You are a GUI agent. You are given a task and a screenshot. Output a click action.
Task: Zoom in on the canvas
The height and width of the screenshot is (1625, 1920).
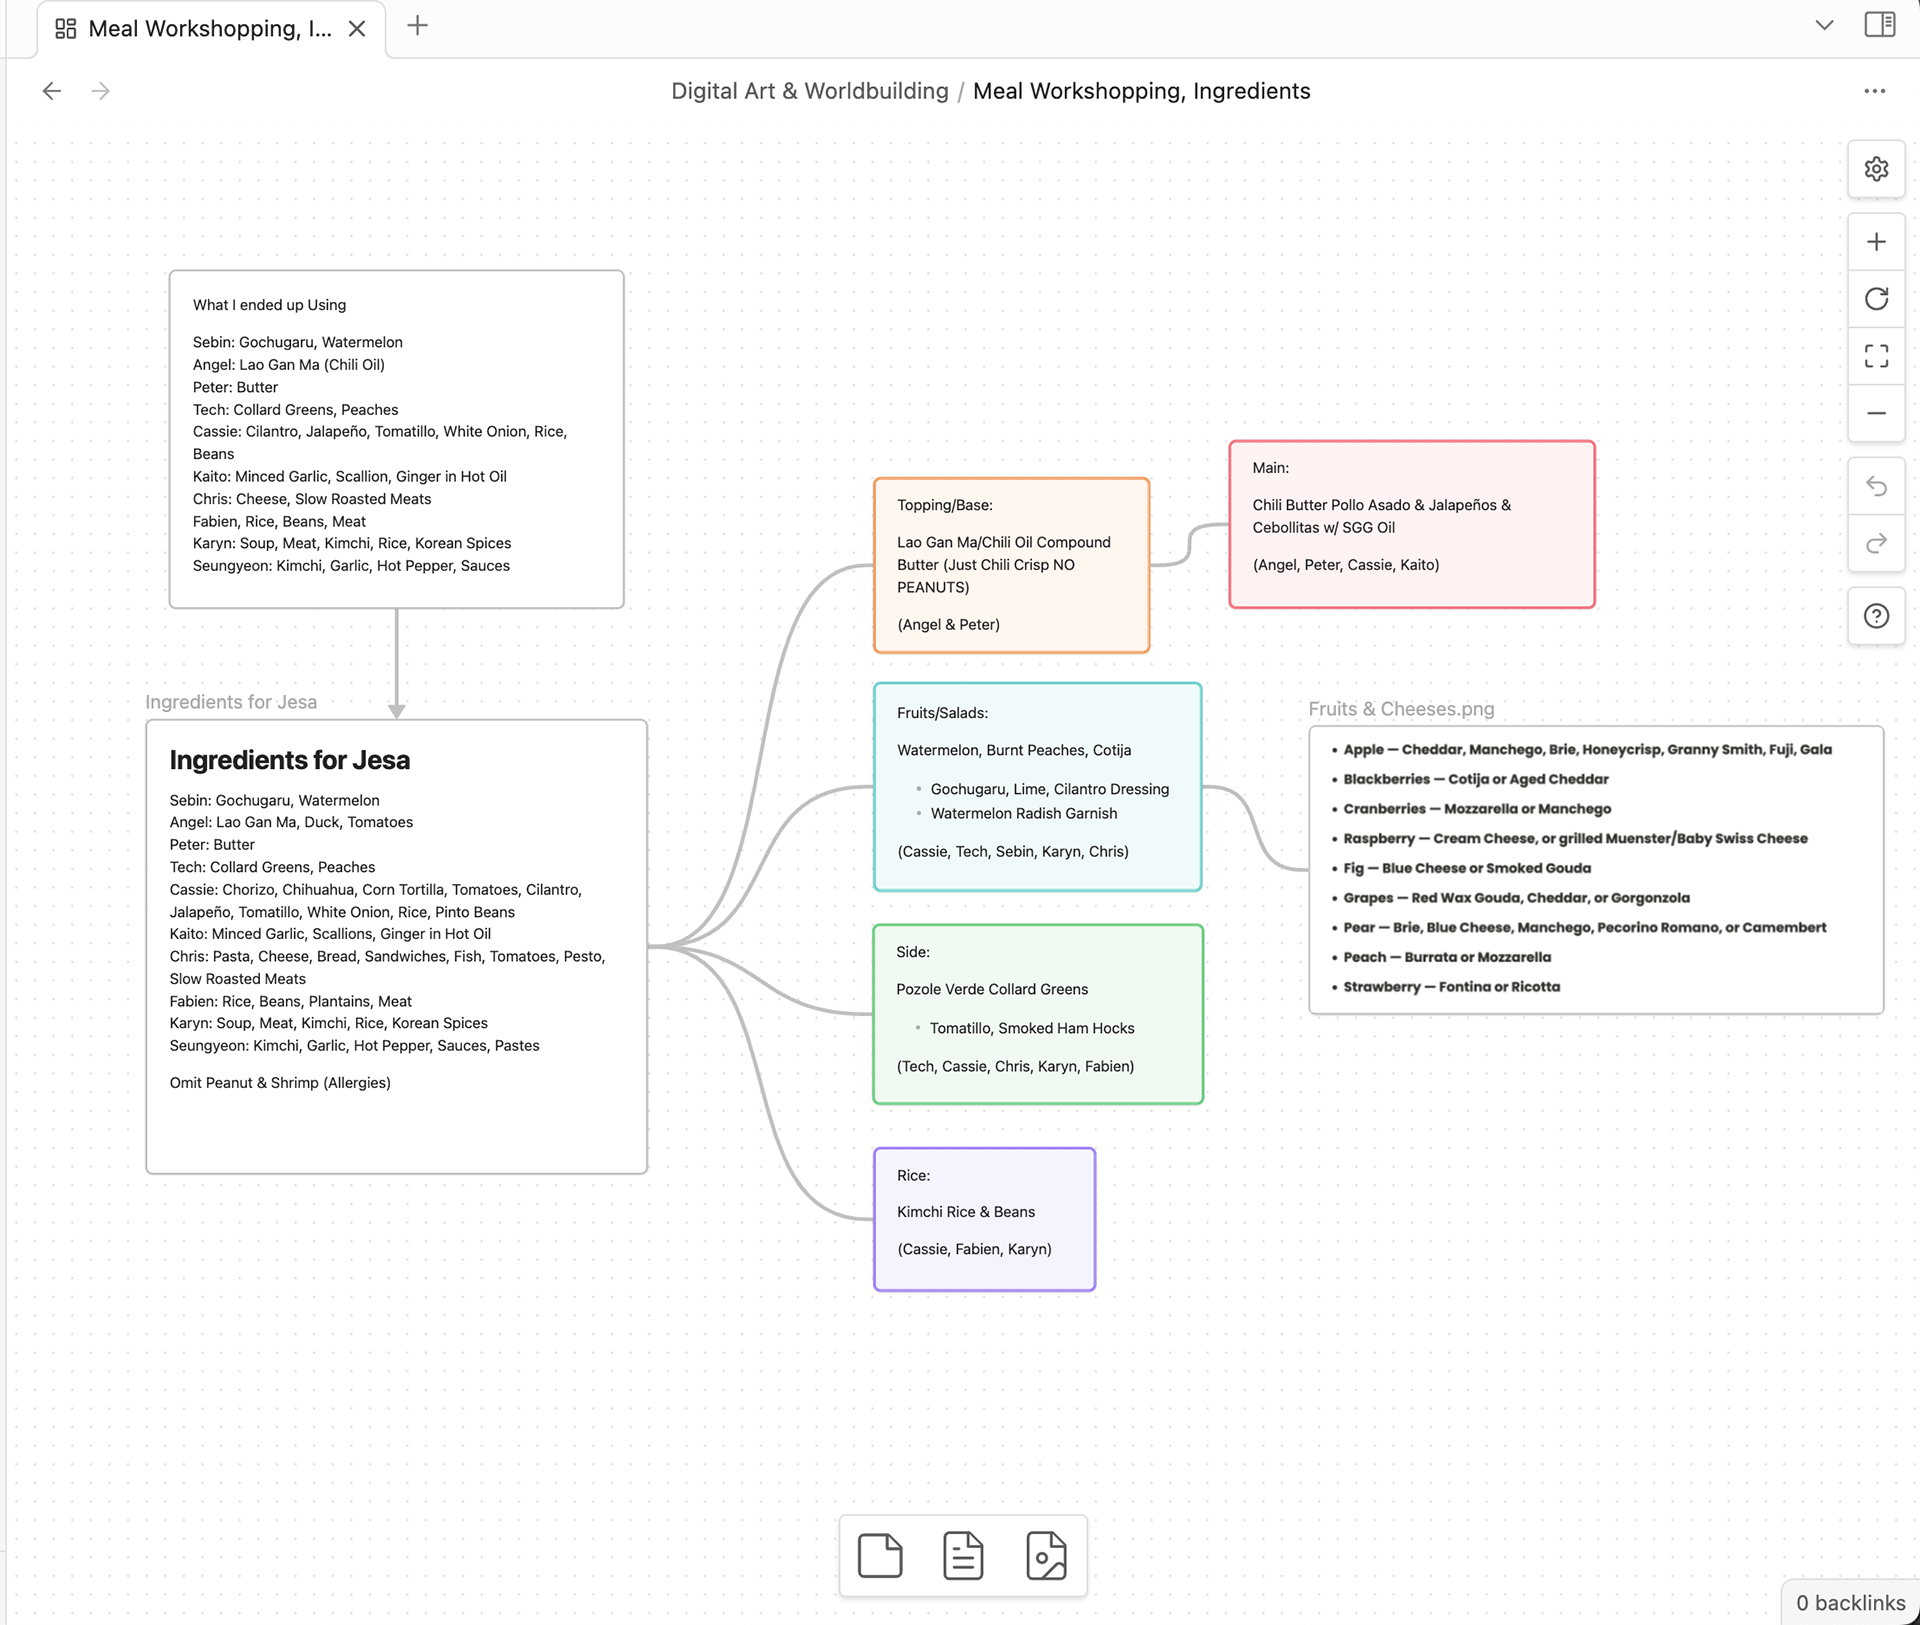tap(1876, 242)
